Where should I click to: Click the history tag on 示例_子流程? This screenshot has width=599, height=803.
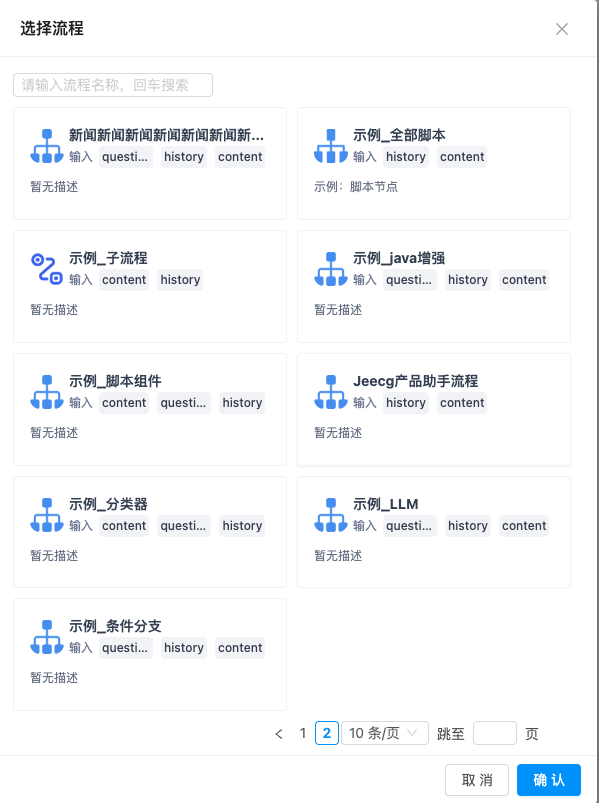[x=180, y=280]
